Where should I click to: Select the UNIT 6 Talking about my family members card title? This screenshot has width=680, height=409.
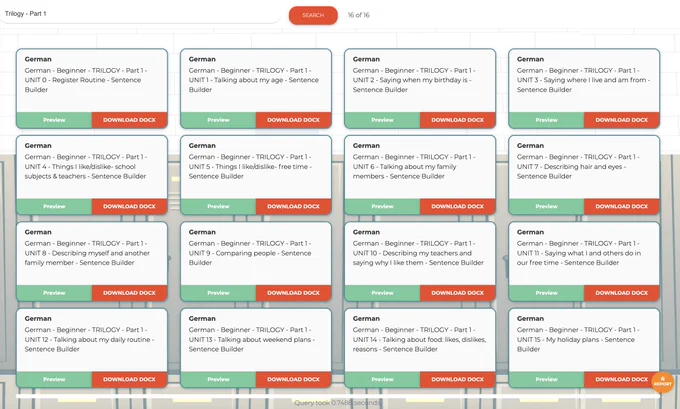click(x=414, y=167)
